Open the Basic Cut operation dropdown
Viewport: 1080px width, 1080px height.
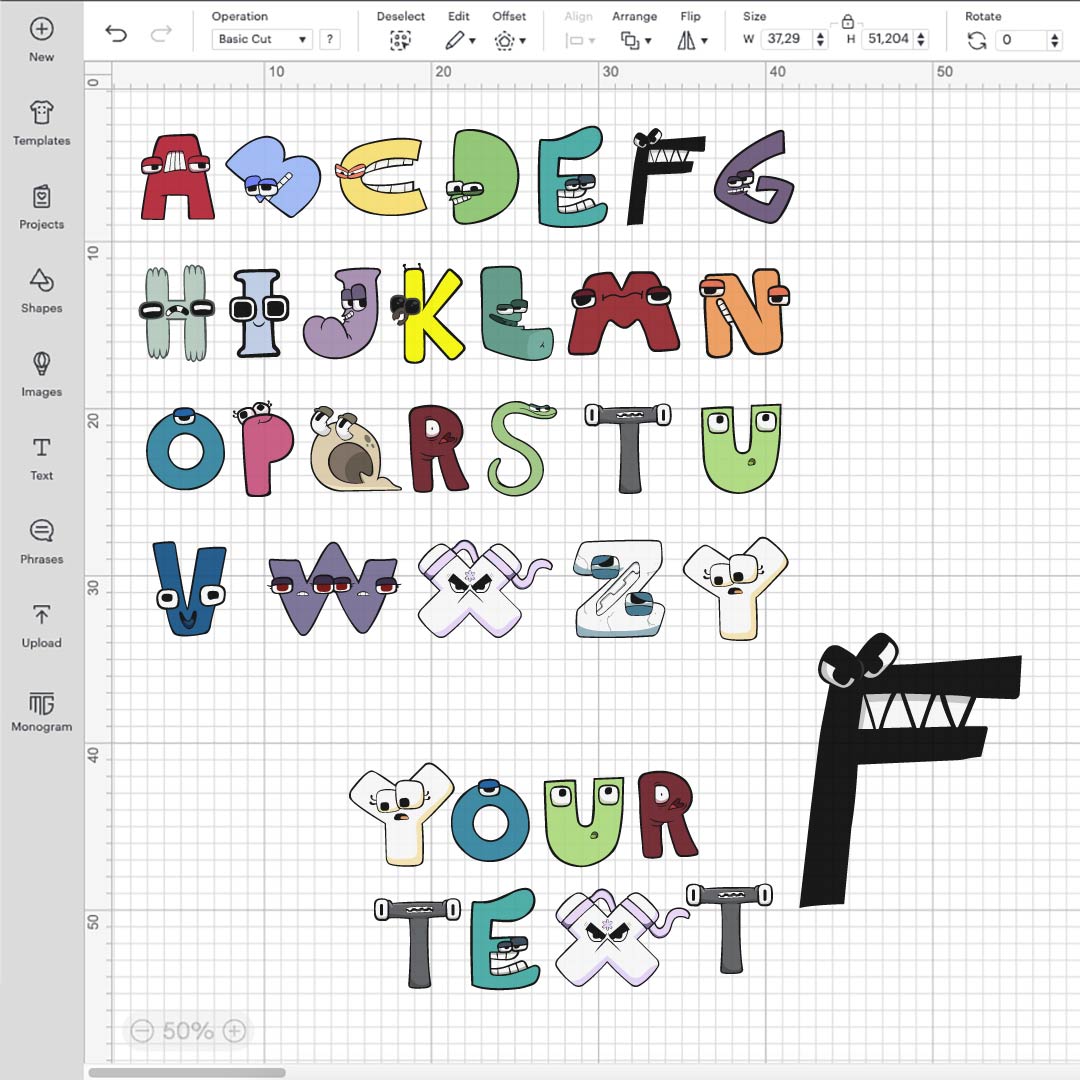coord(262,40)
